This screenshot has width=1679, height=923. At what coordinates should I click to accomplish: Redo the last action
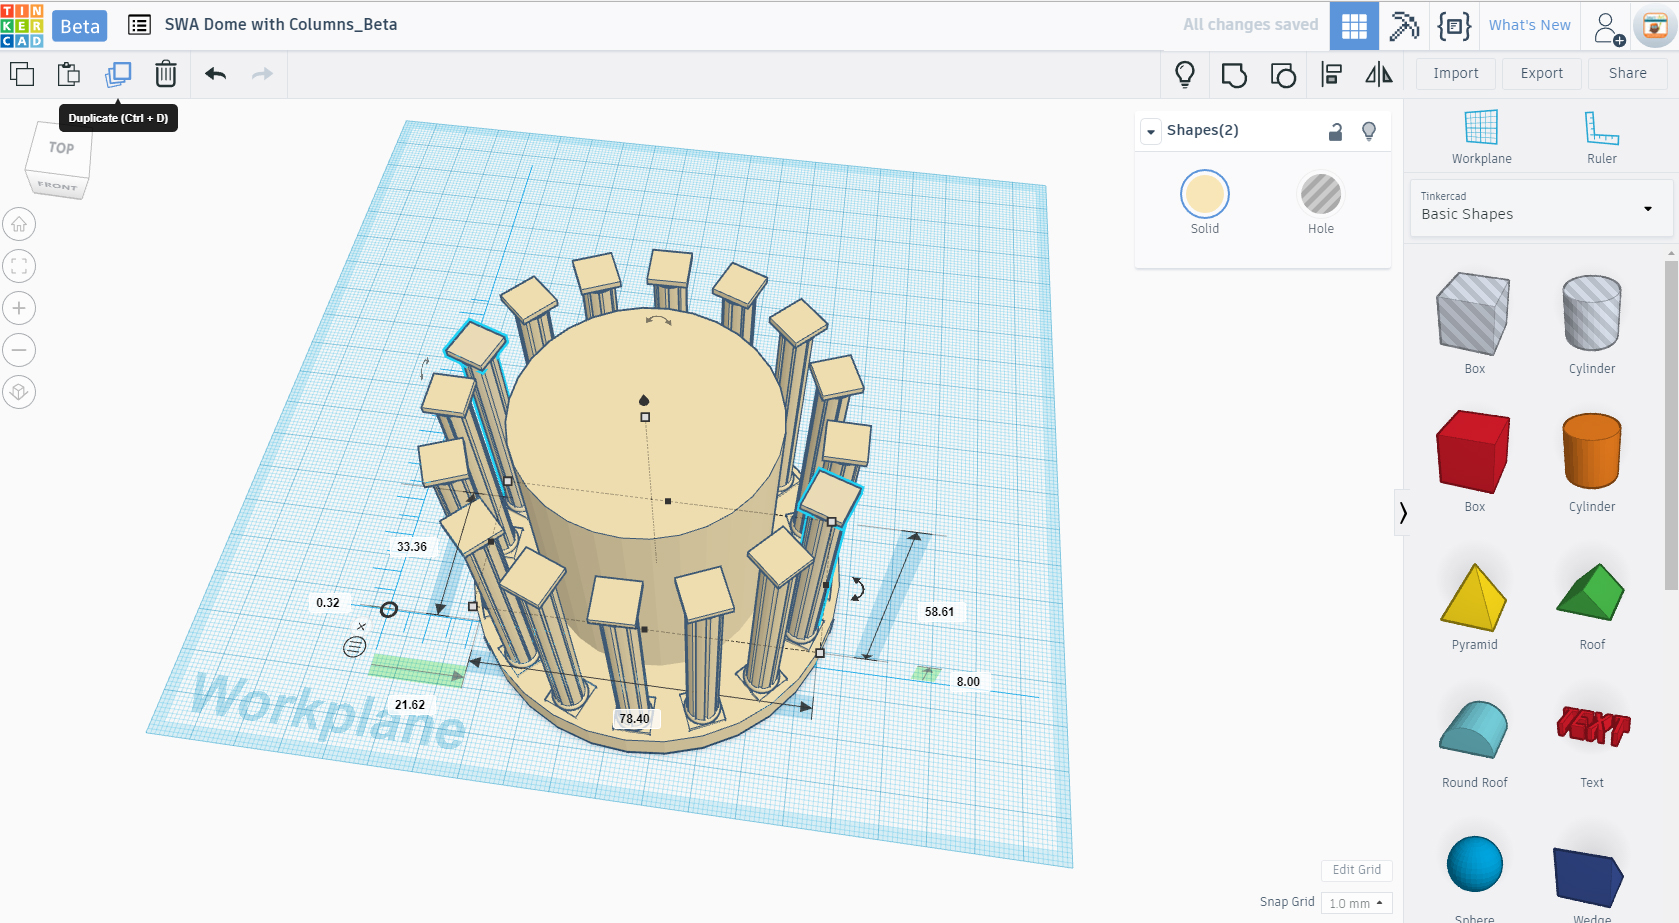(262, 74)
